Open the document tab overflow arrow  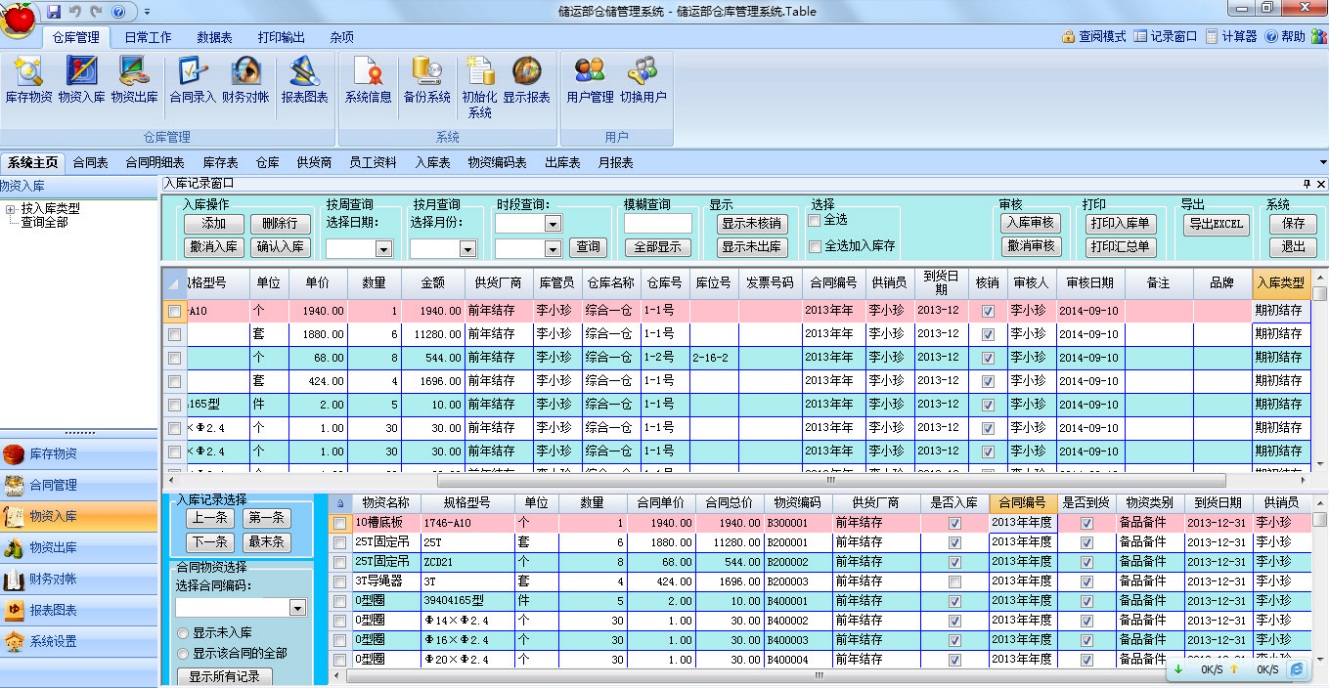pyautogui.click(x=1322, y=163)
